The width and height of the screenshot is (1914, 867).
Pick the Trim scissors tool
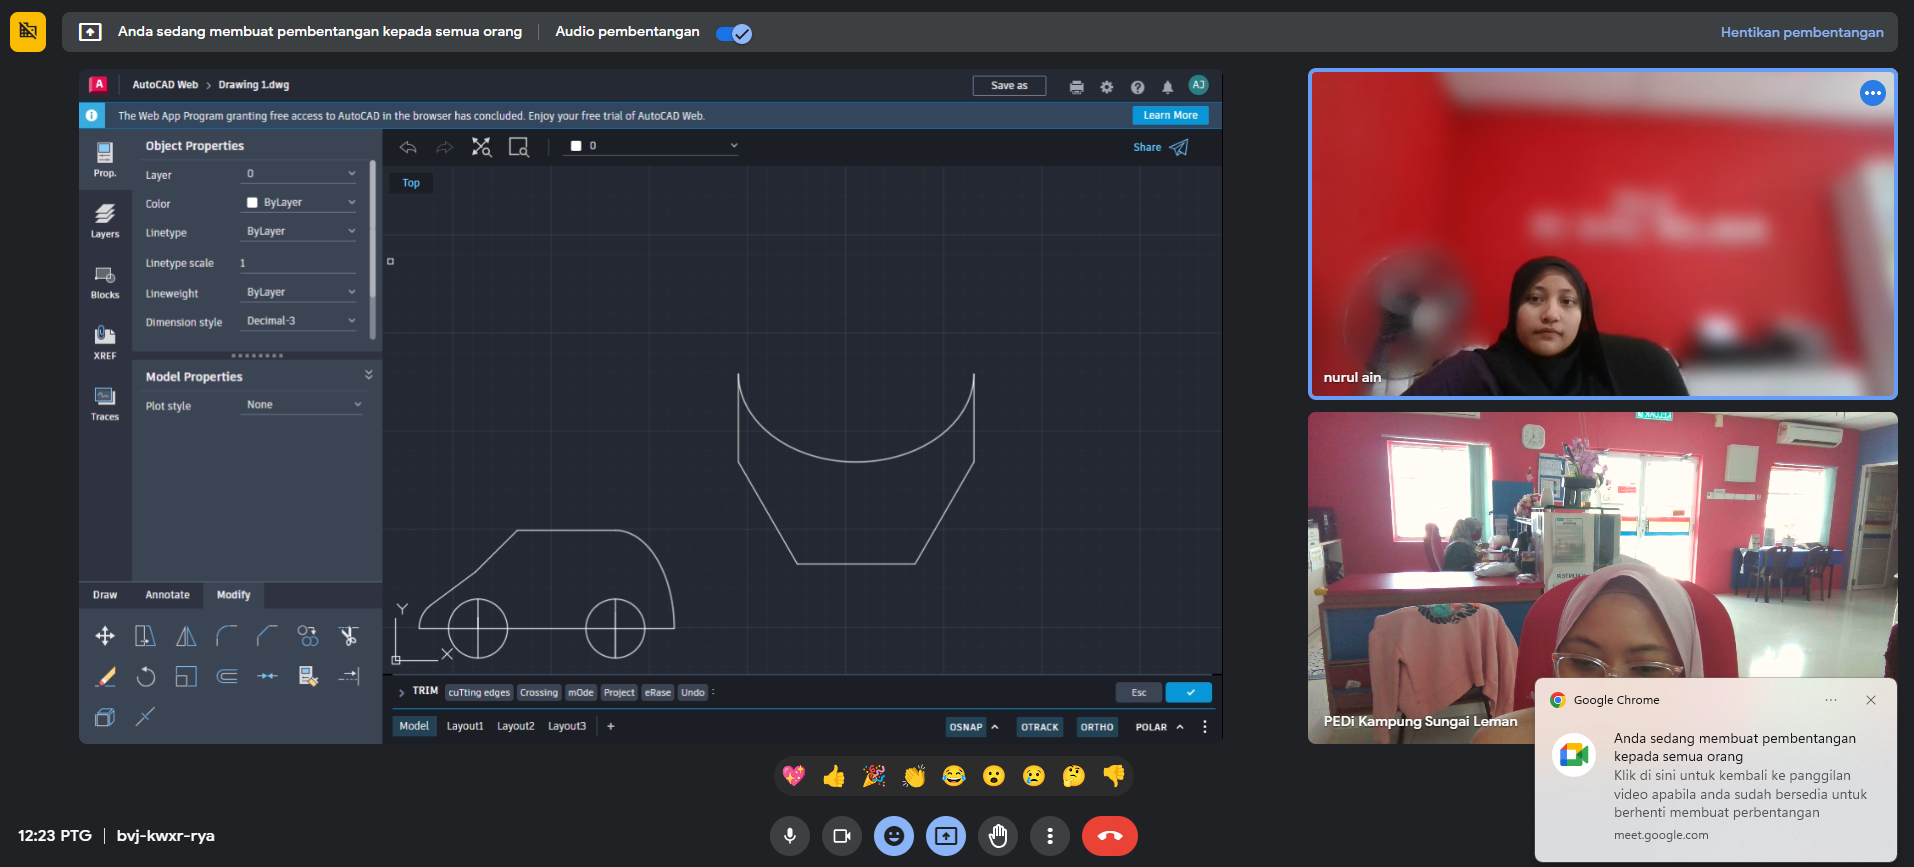tap(348, 636)
